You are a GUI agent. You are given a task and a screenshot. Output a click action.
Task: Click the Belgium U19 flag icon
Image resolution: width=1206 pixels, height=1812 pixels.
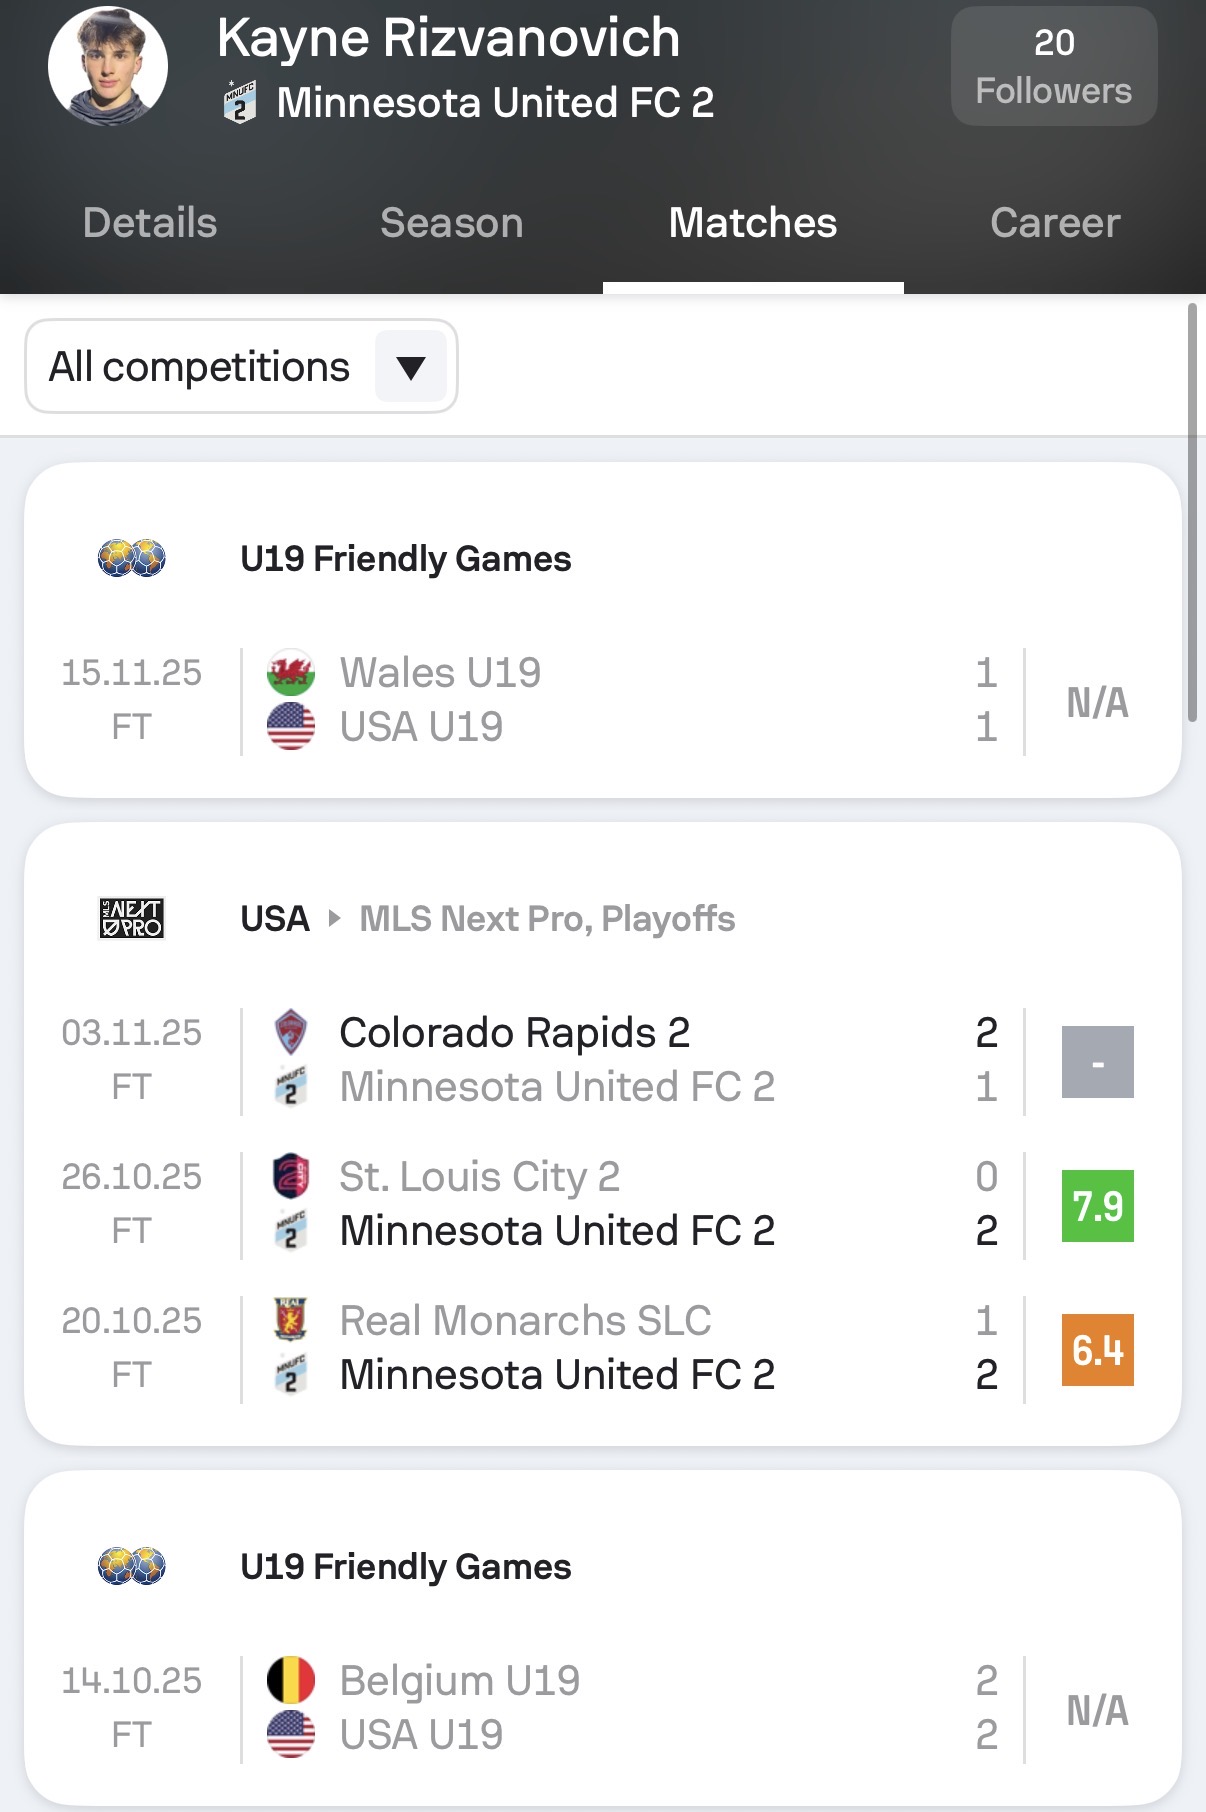291,1680
